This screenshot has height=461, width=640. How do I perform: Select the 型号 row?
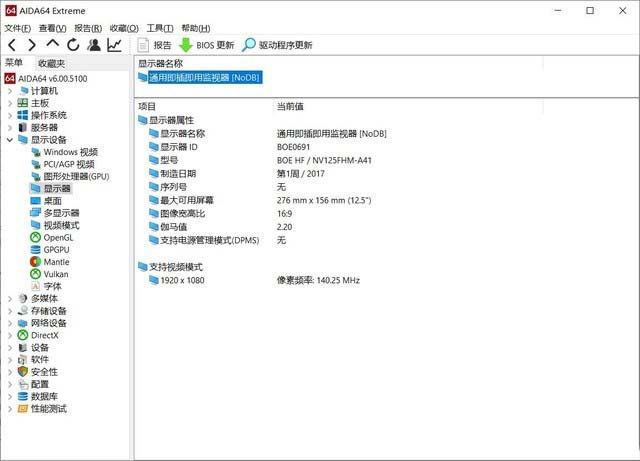point(164,160)
